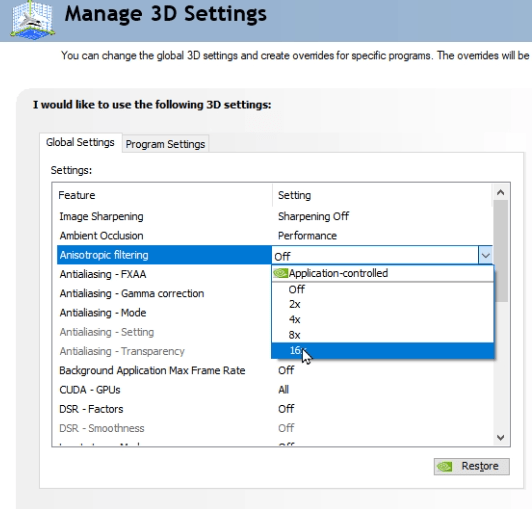Click greyed Antialiasing - Setting row

[164, 332]
